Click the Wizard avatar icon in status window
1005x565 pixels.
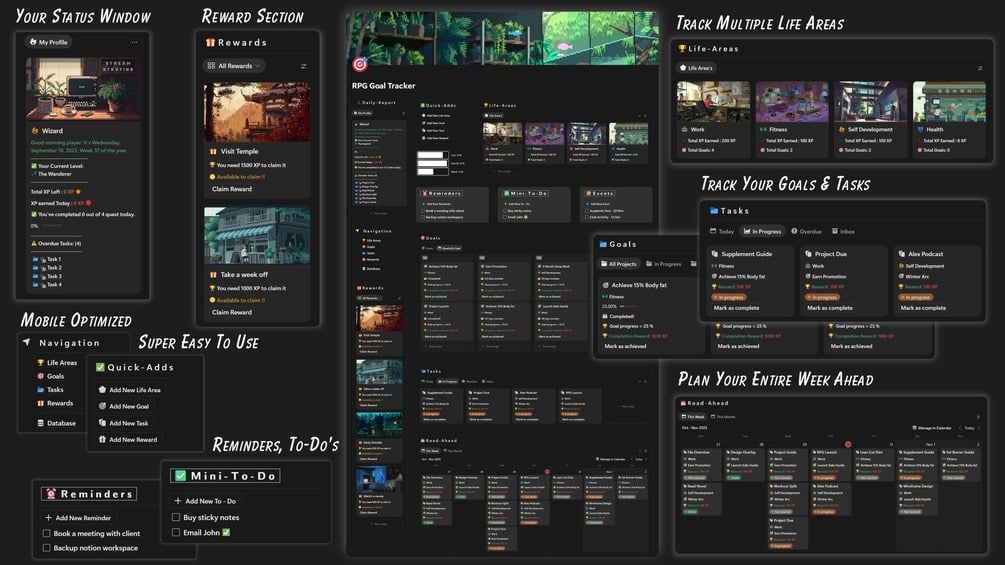(35, 131)
